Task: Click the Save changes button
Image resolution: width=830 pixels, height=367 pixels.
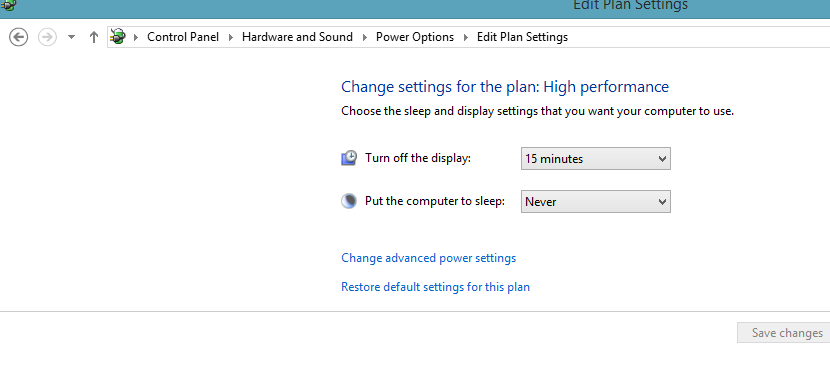Action: 785,333
